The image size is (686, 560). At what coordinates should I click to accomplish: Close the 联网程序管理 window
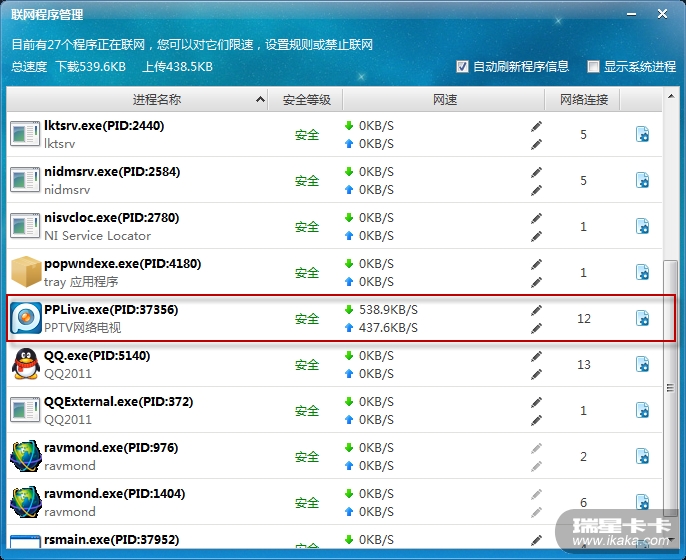click(x=662, y=14)
